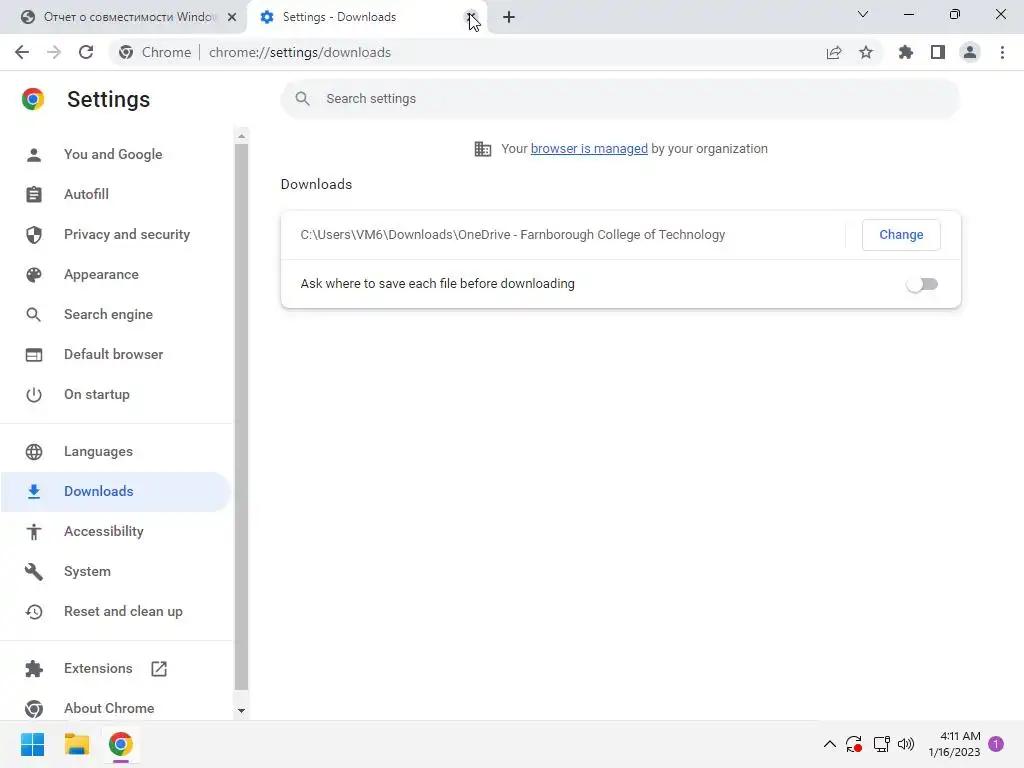1024x768 pixels.
Task: Open the Windows Start menu
Action: (32, 744)
